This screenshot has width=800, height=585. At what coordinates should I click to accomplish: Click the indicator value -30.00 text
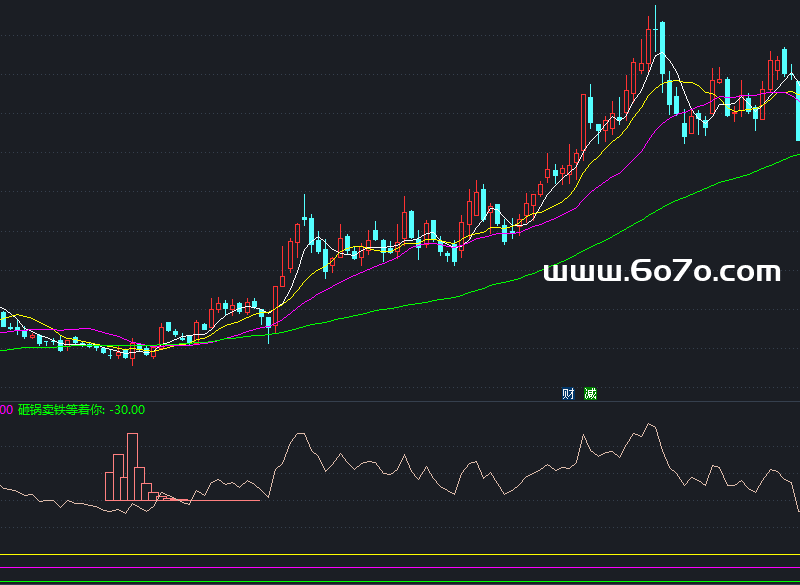pyautogui.click(x=128, y=409)
